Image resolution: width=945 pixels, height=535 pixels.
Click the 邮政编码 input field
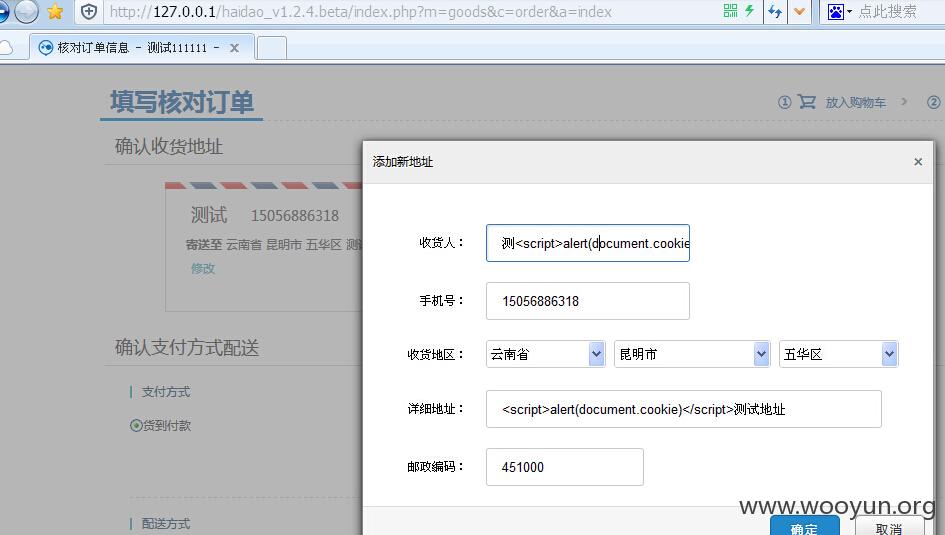[x=565, y=467]
